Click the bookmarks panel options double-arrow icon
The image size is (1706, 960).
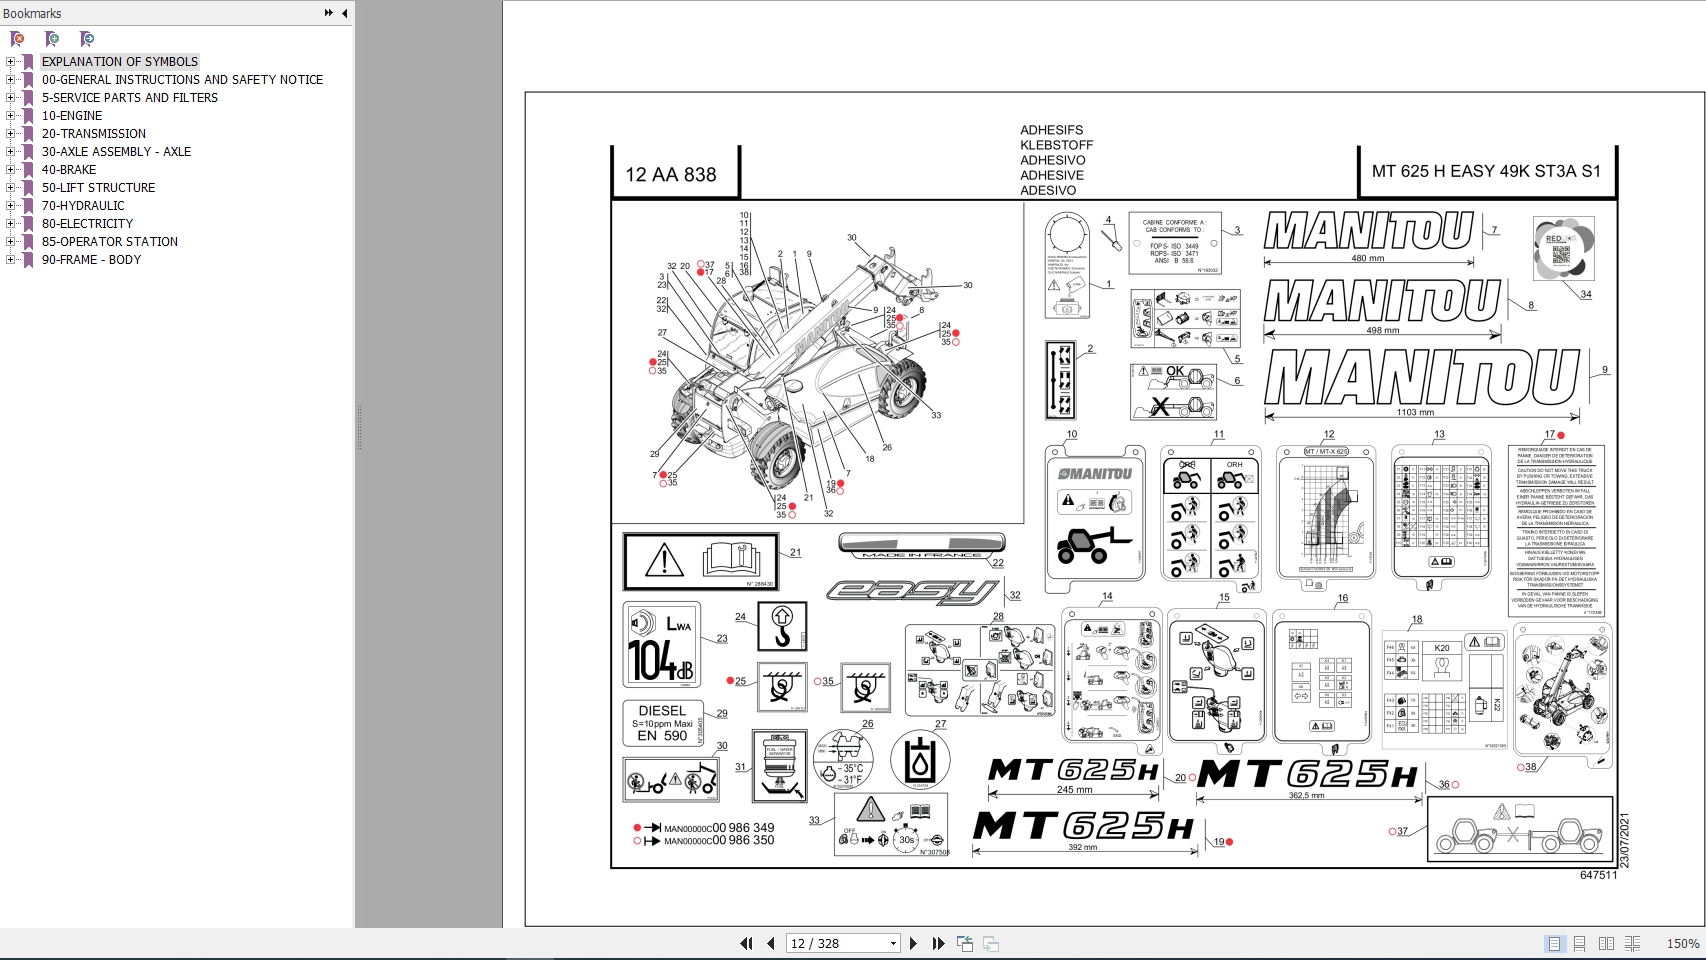coord(328,13)
